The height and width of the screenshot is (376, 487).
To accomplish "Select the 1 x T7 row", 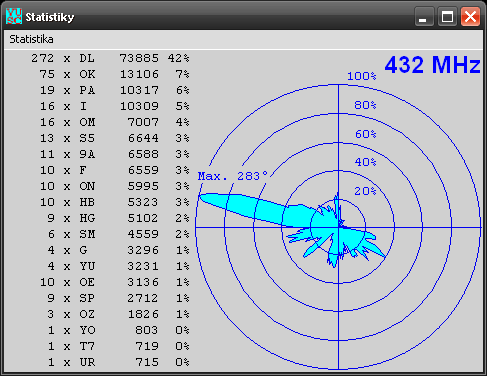I will [118, 346].
